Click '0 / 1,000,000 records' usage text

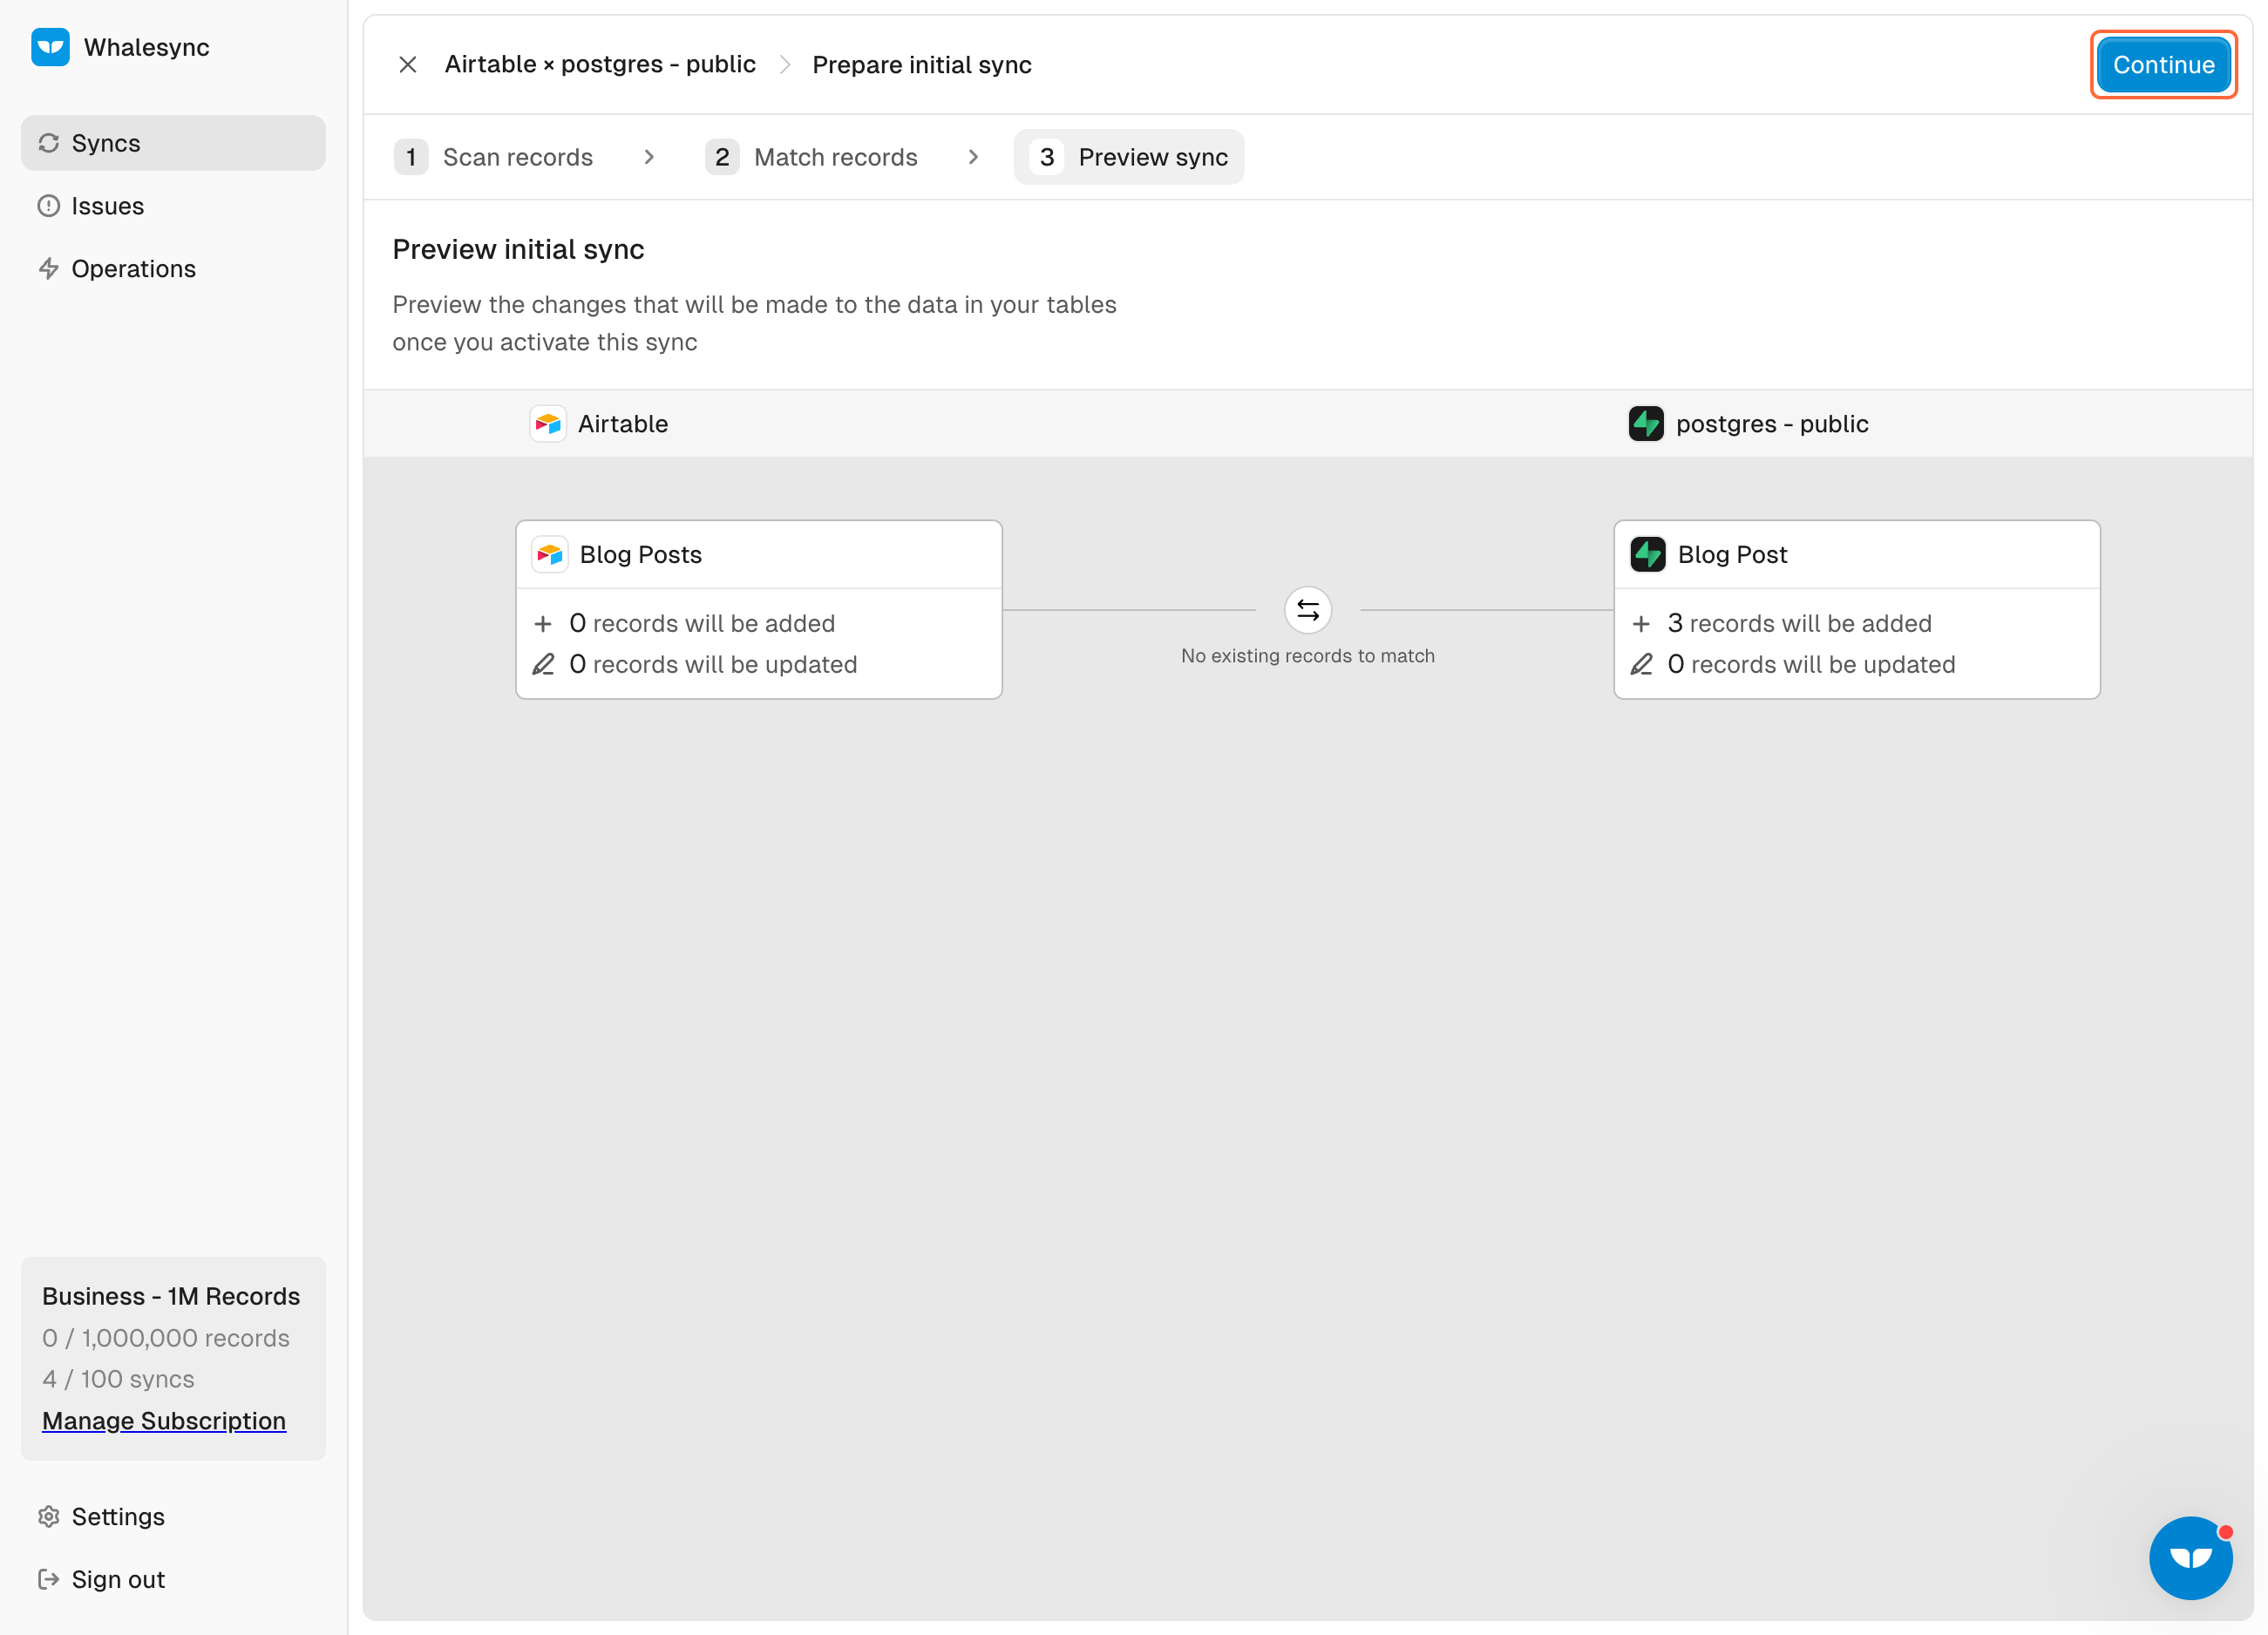tap(166, 1338)
